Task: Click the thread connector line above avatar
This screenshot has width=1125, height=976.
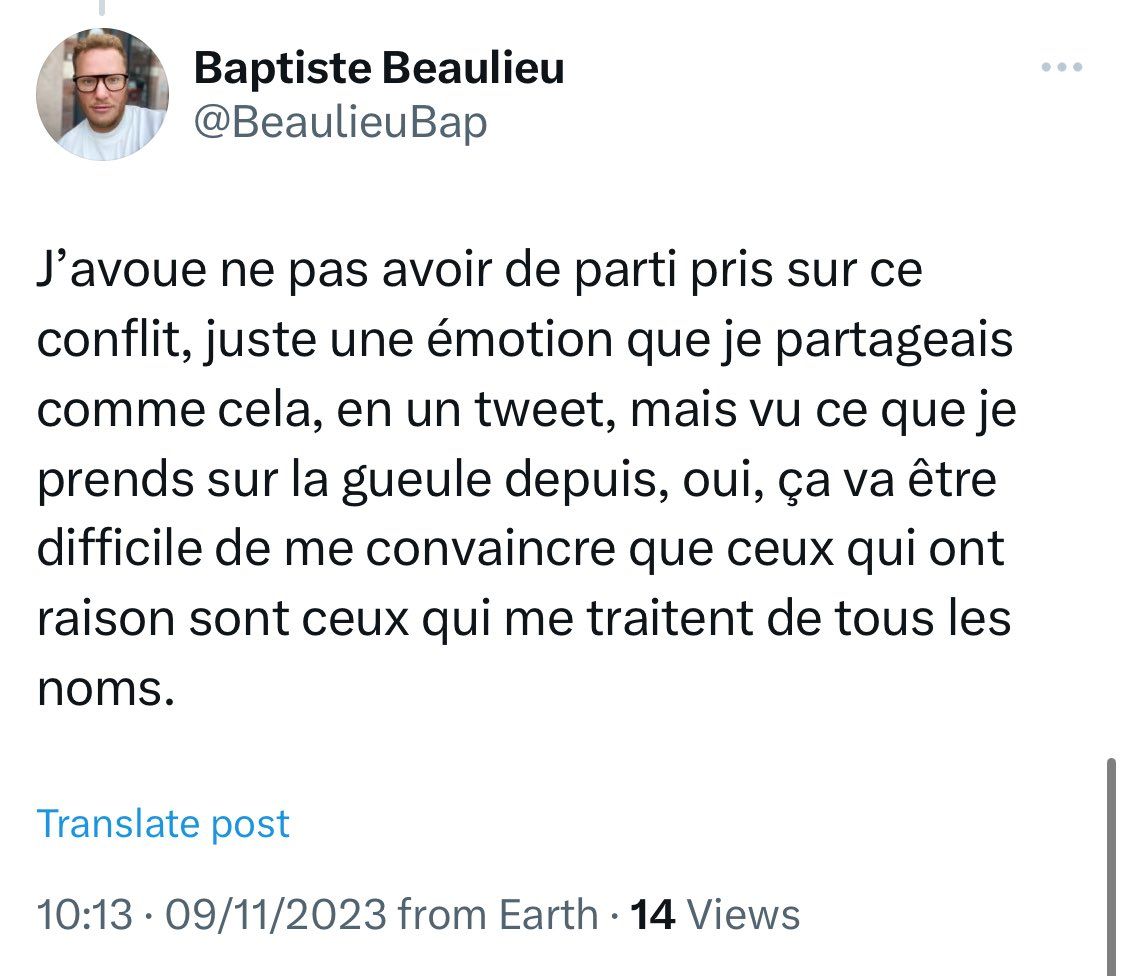Action: click(x=101, y=8)
